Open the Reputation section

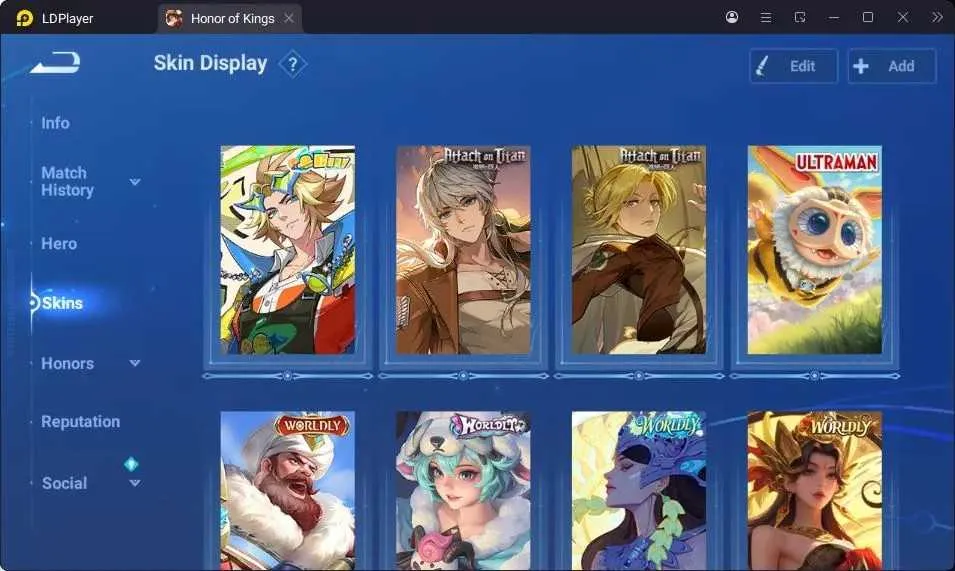[80, 421]
